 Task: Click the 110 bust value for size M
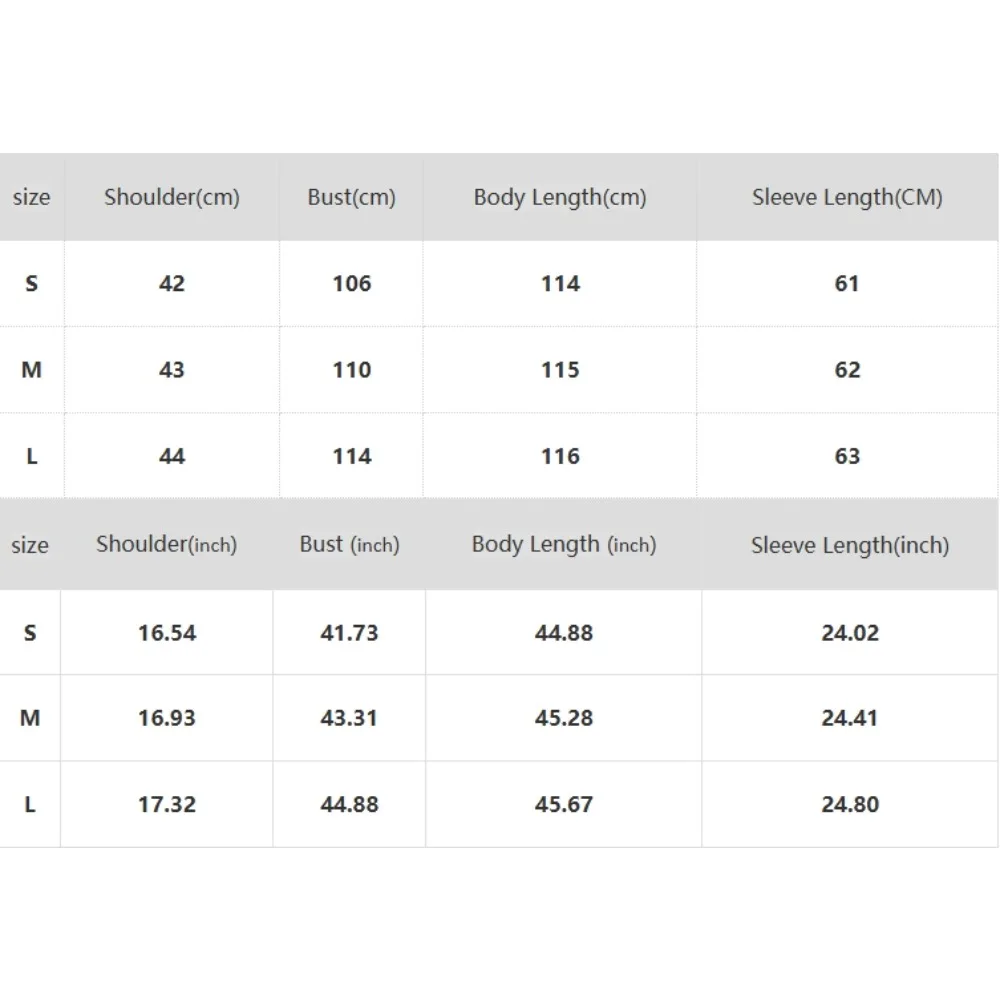(x=351, y=370)
